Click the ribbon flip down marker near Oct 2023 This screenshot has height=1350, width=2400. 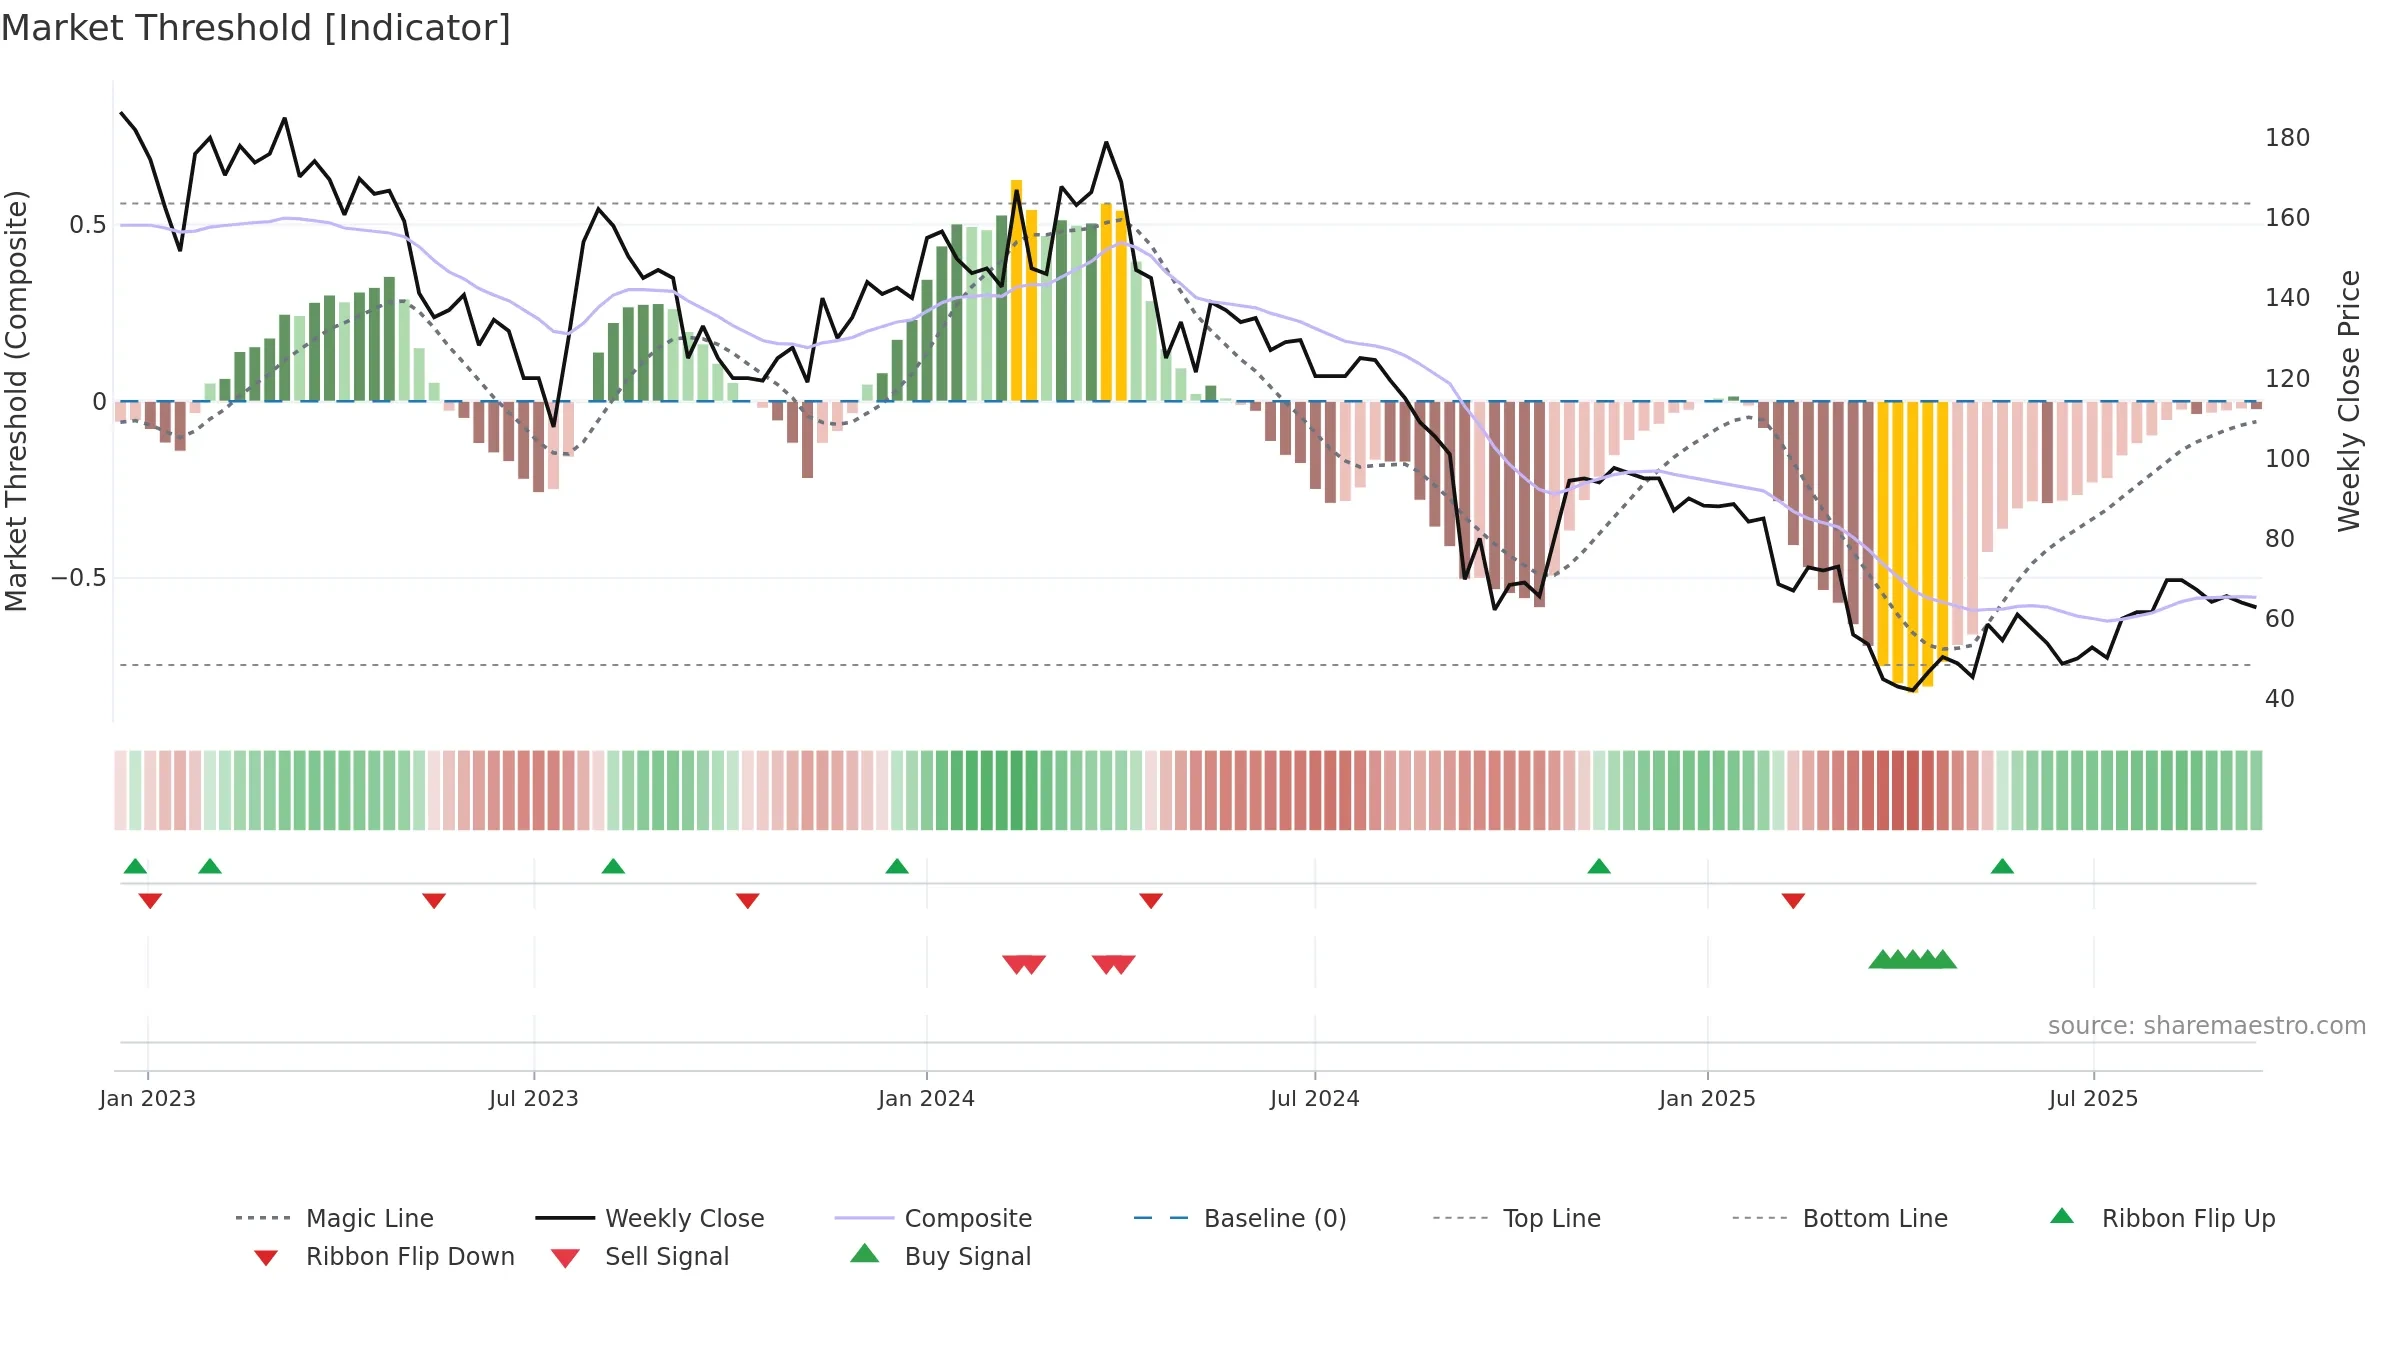click(748, 901)
